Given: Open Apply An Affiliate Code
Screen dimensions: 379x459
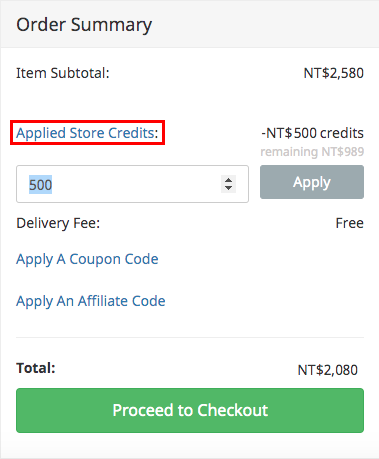Looking at the screenshot, I should click(x=91, y=301).
